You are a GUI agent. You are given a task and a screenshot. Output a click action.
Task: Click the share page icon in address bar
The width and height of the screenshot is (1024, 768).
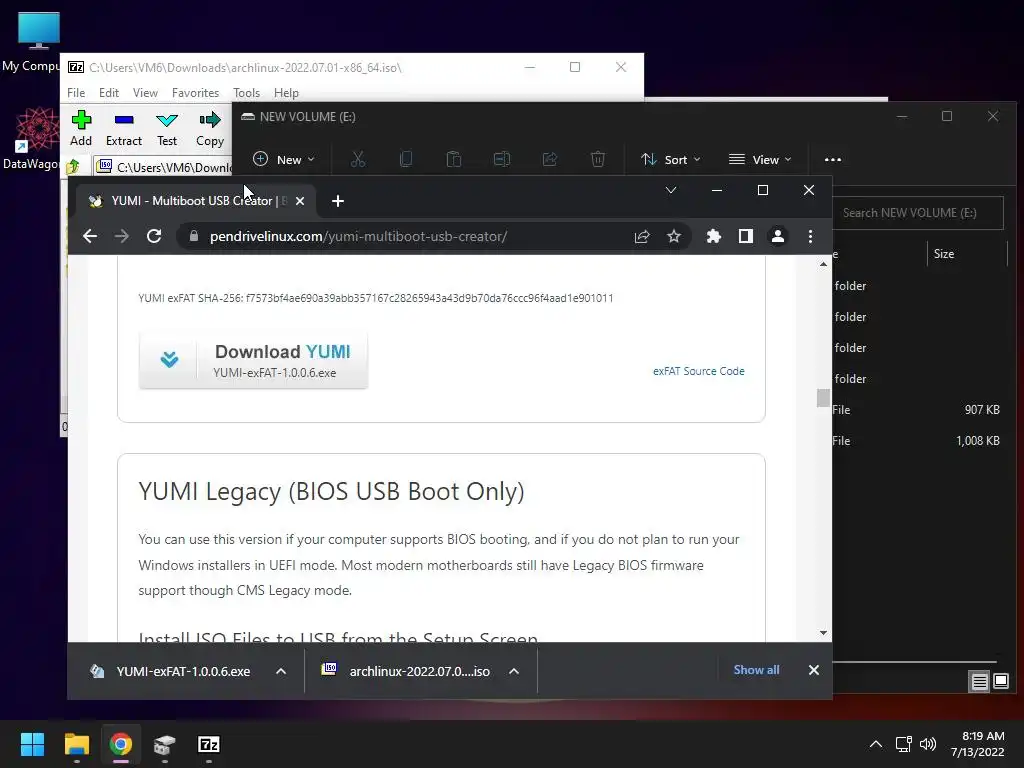[x=642, y=236]
